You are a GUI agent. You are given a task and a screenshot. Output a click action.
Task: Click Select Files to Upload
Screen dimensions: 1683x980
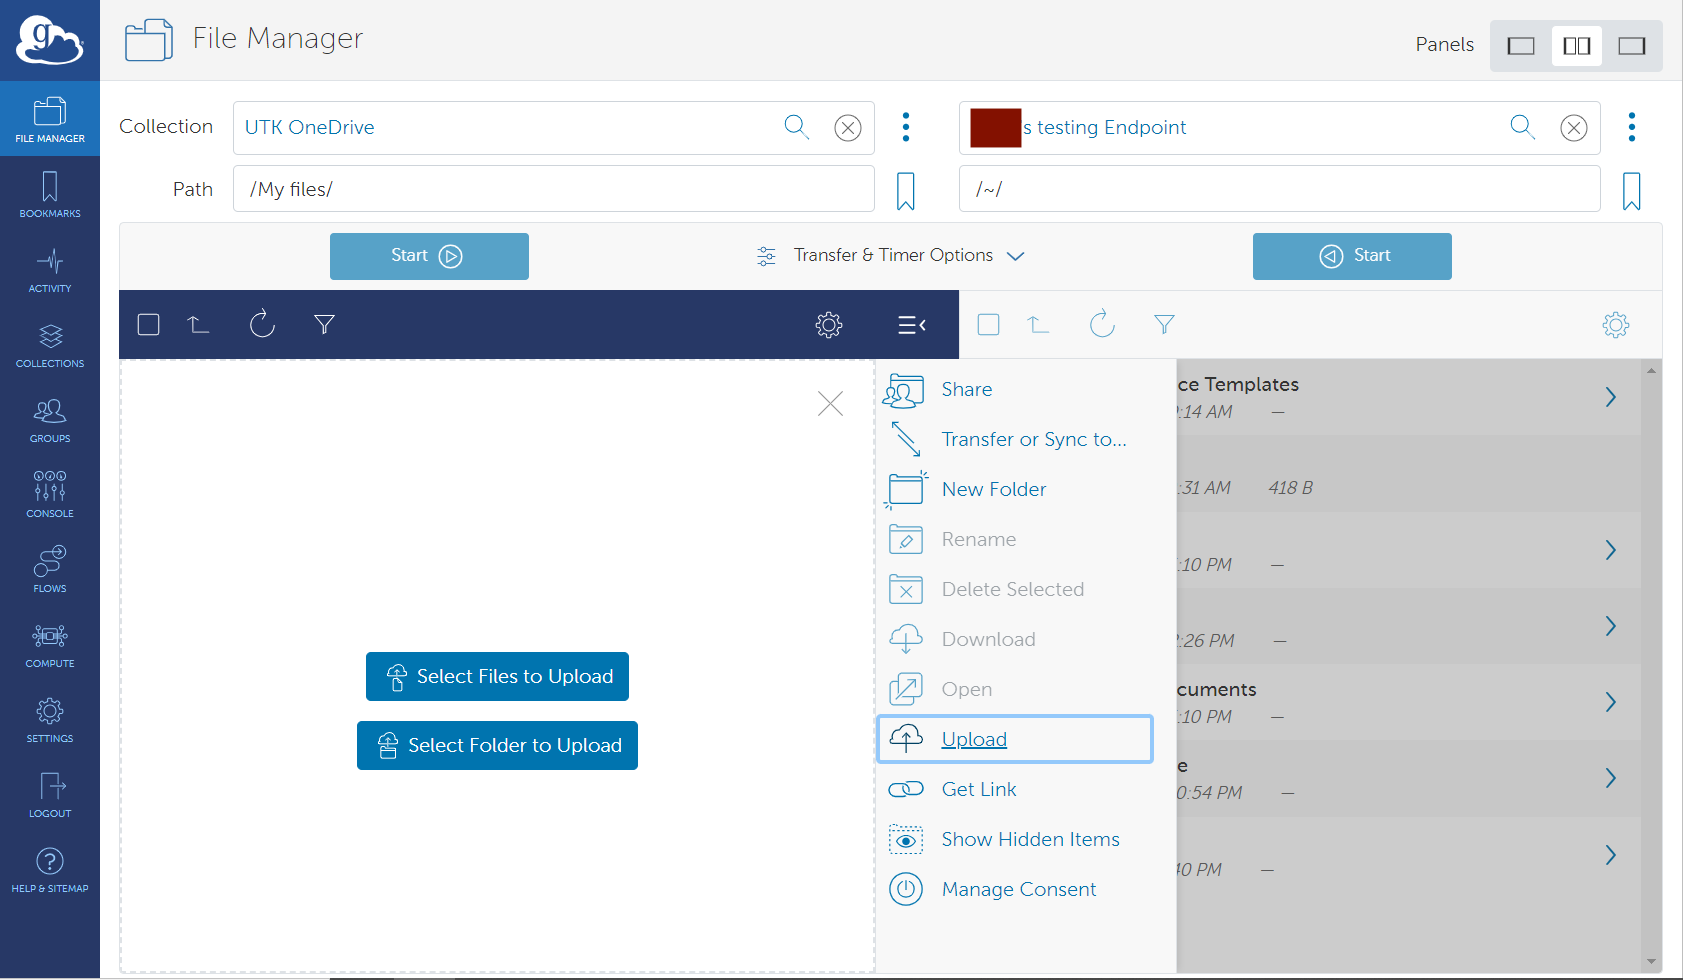click(497, 677)
